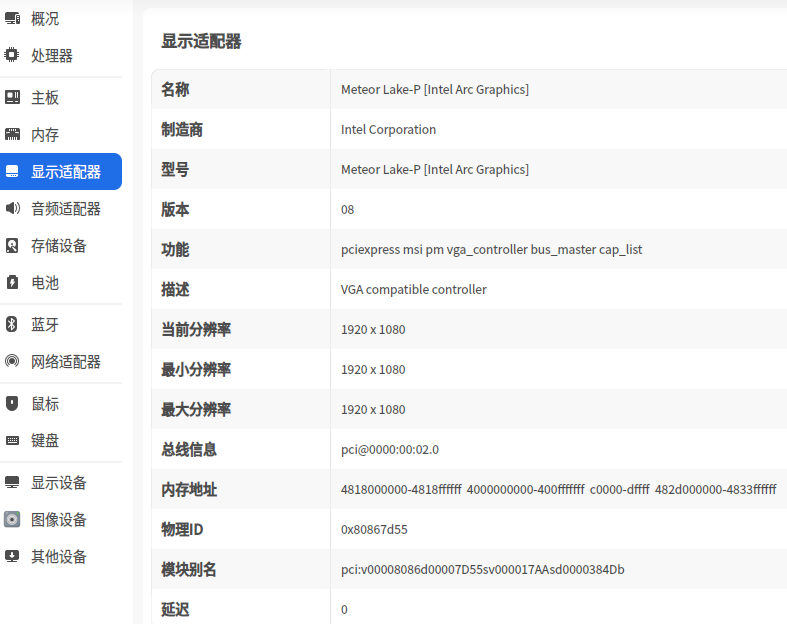
Task: Click the 描述 row label
Action: click(175, 290)
